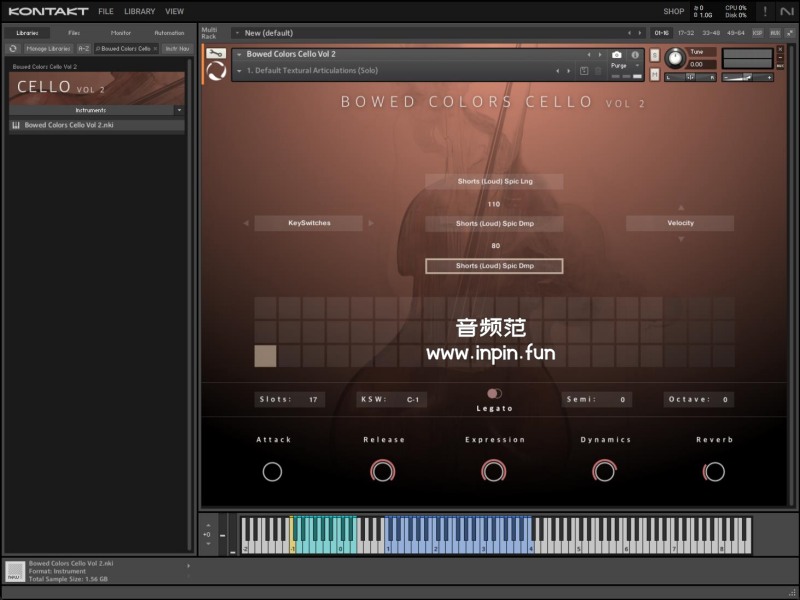
Task: Click the Native Instruments logo
Action: tap(786, 11)
